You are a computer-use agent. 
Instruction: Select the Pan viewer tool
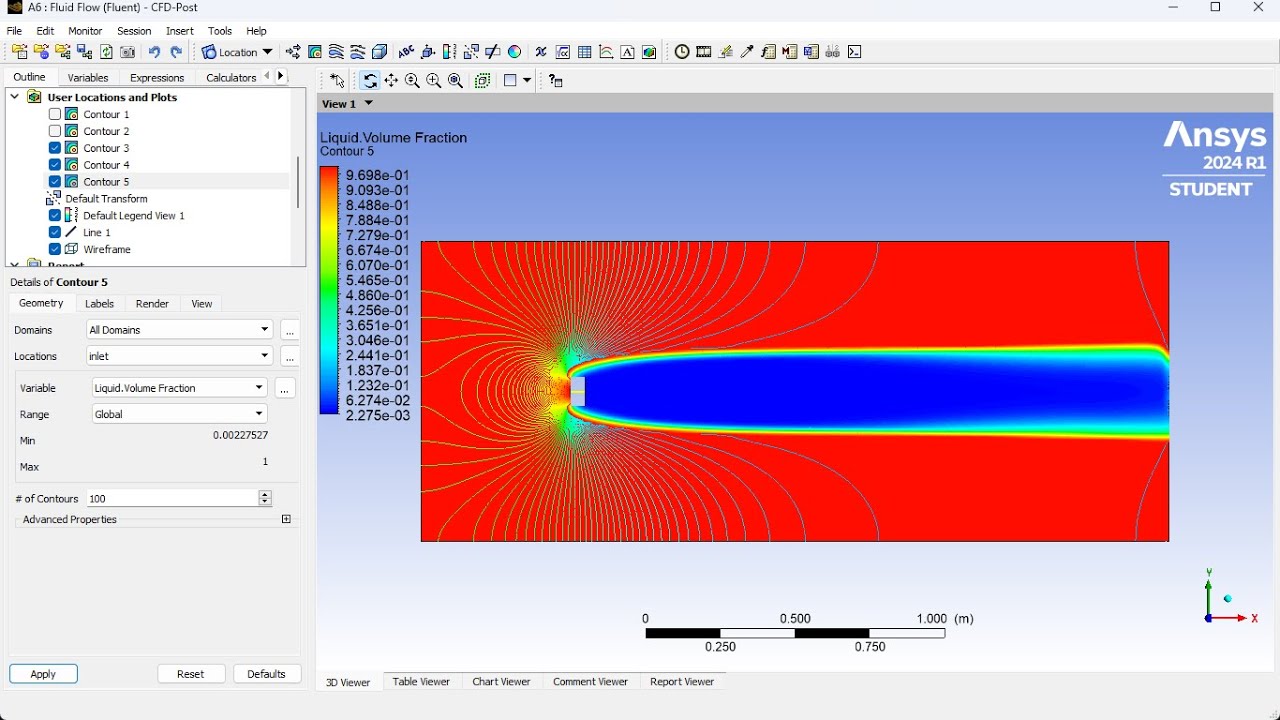click(391, 81)
